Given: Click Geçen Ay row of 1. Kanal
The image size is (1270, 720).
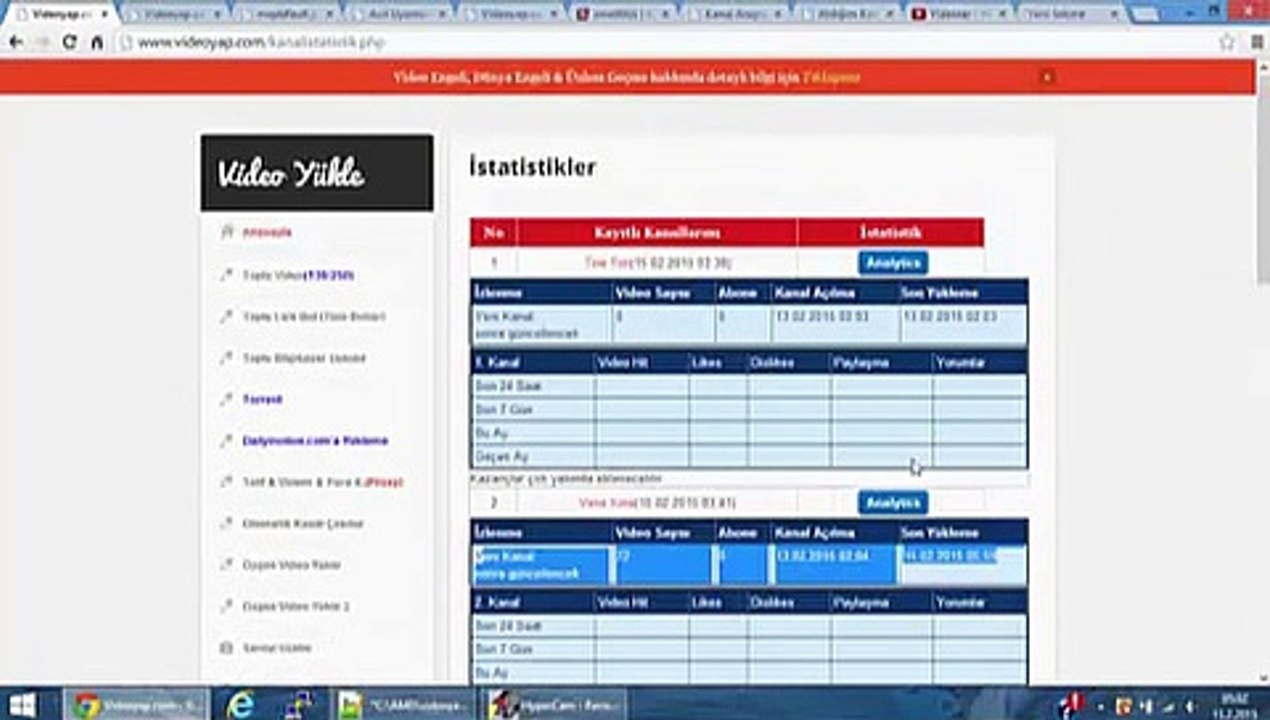Looking at the screenshot, I should (x=749, y=455).
